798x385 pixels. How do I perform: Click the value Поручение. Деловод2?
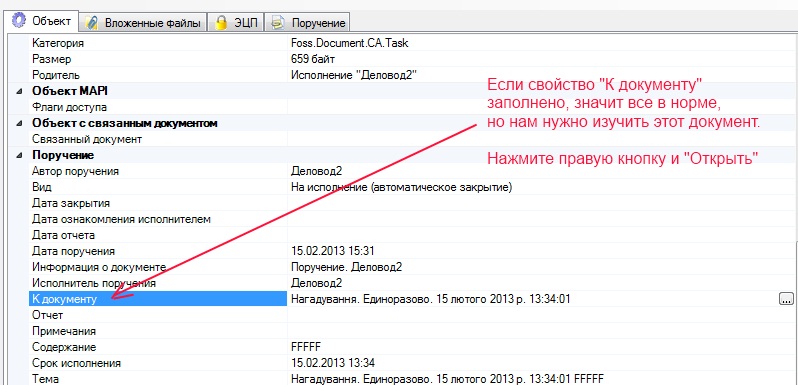click(347, 267)
